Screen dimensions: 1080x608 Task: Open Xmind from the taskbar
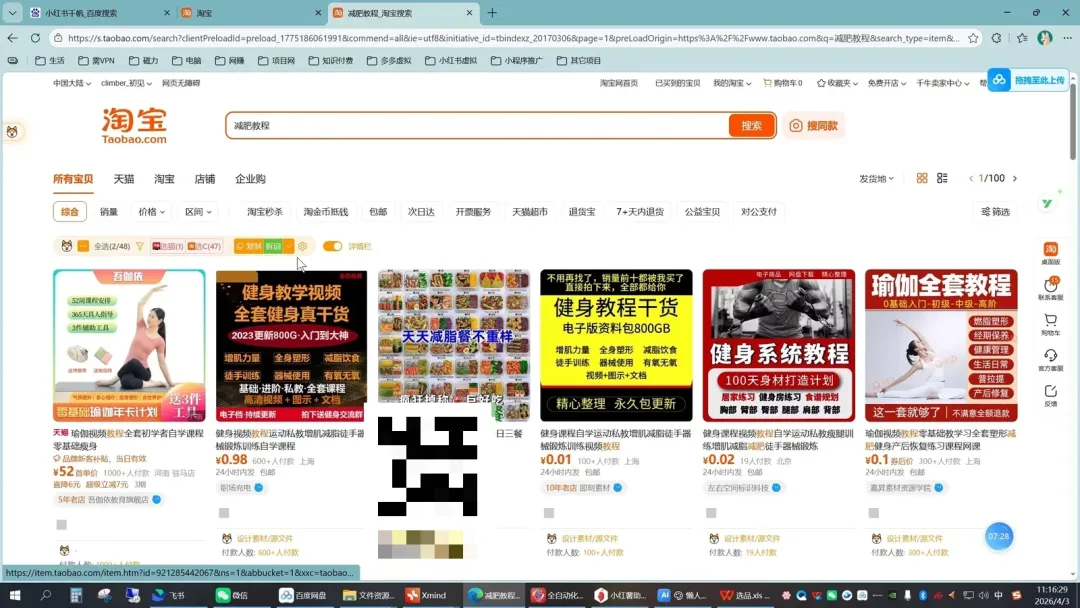(426, 595)
